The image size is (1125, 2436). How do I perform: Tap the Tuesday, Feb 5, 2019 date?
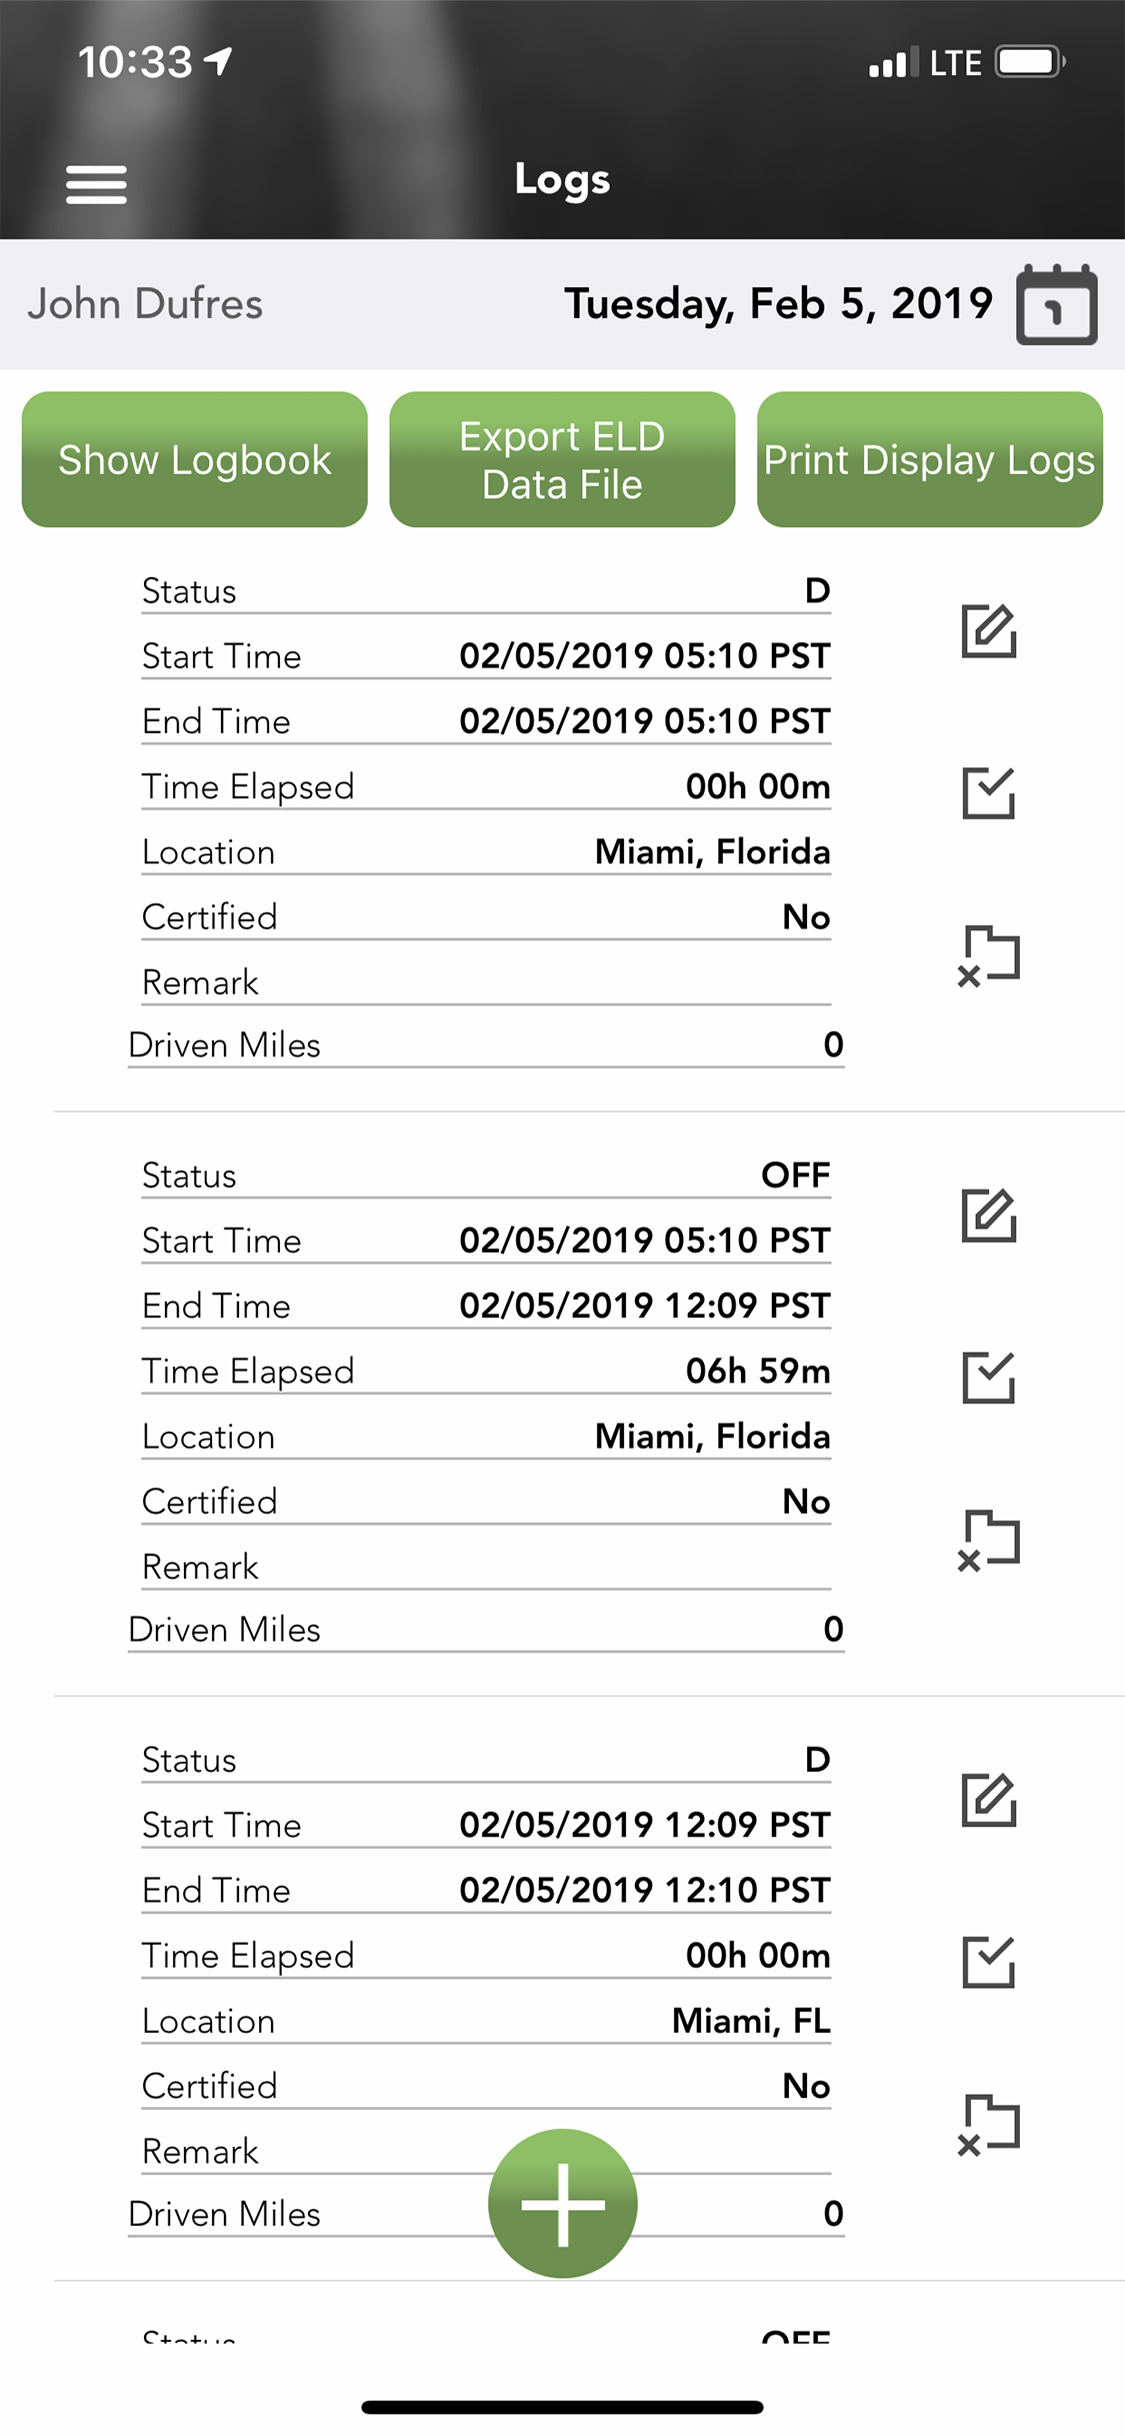778,304
